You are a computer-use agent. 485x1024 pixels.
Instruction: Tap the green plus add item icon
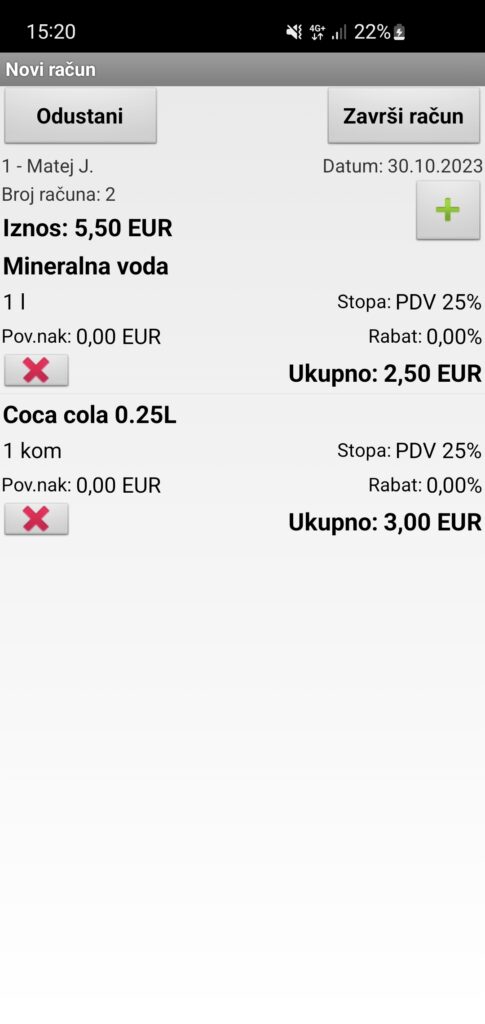tap(448, 210)
